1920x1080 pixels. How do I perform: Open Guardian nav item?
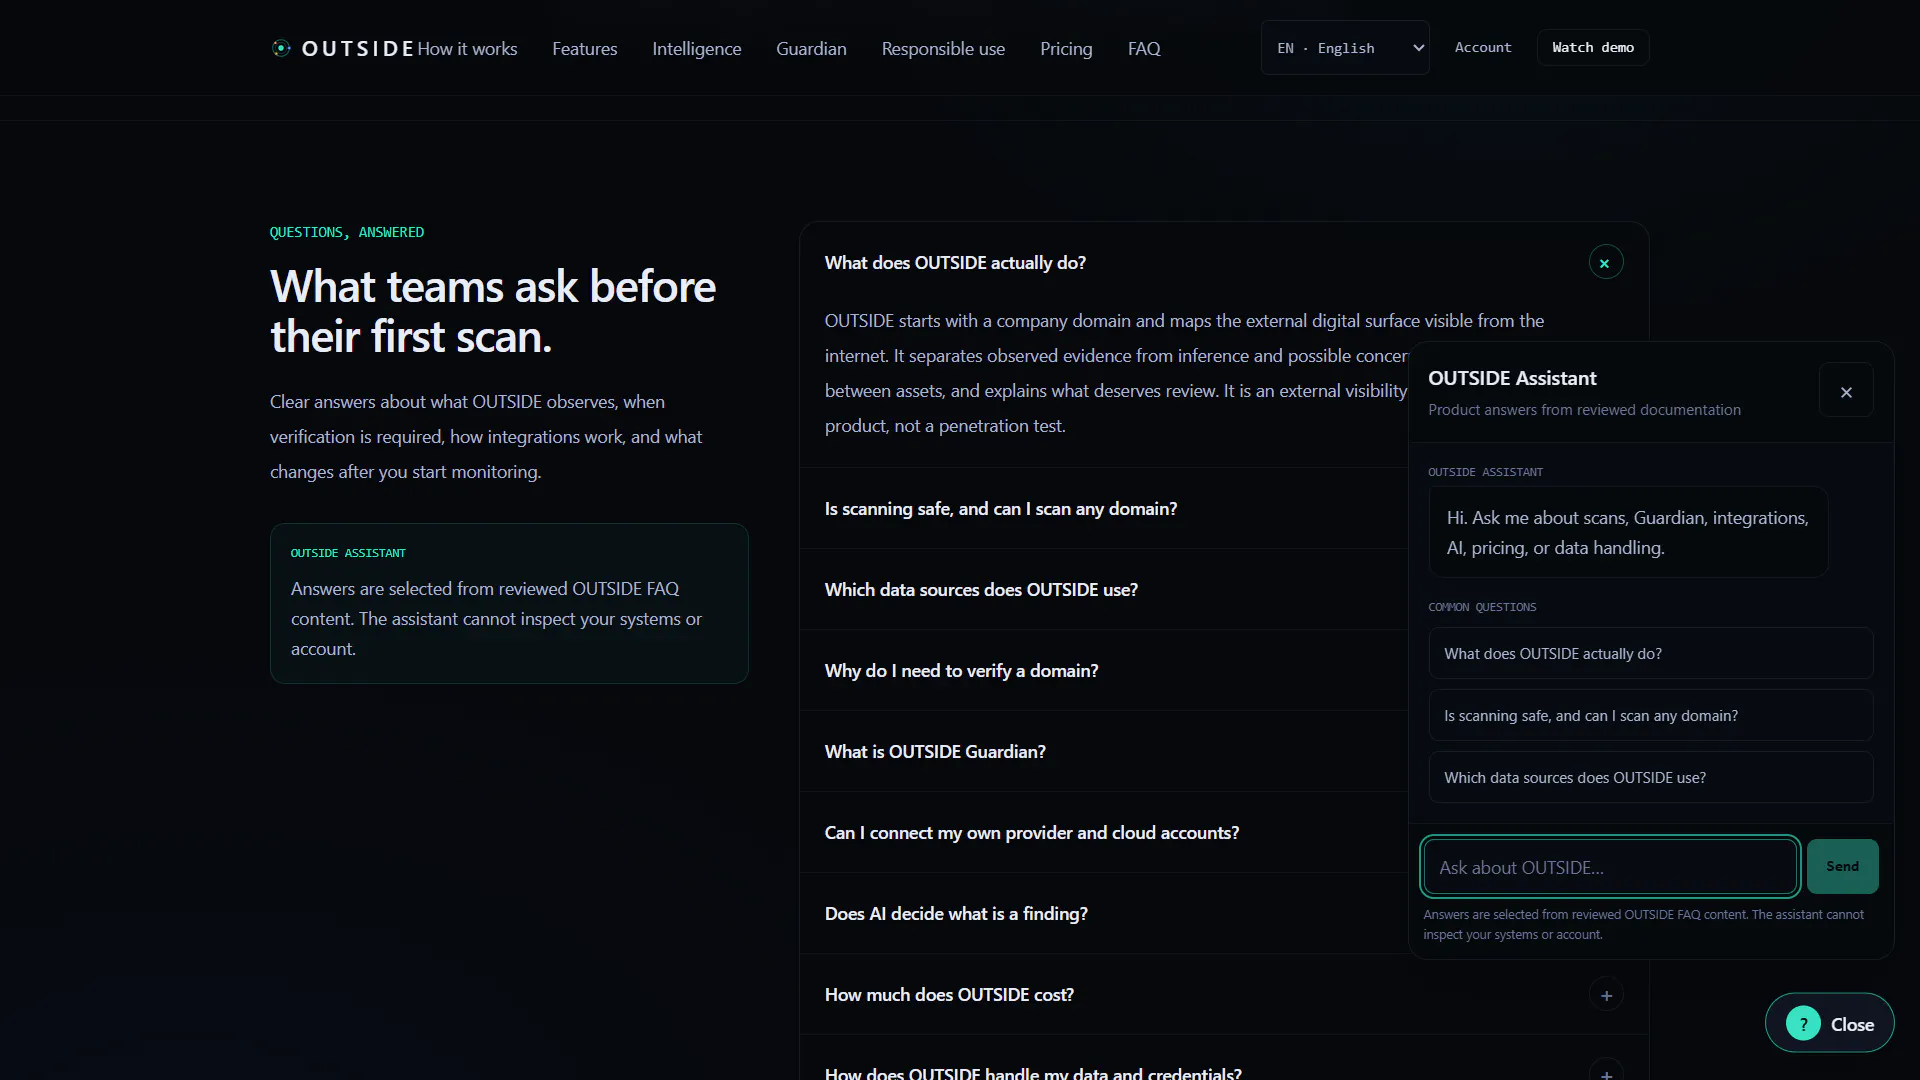tap(811, 48)
